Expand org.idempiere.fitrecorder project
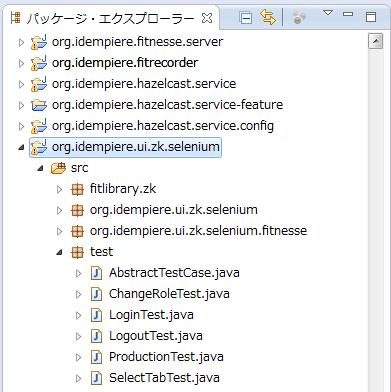Image resolution: width=391 pixels, height=392 pixels. [x=21, y=63]
